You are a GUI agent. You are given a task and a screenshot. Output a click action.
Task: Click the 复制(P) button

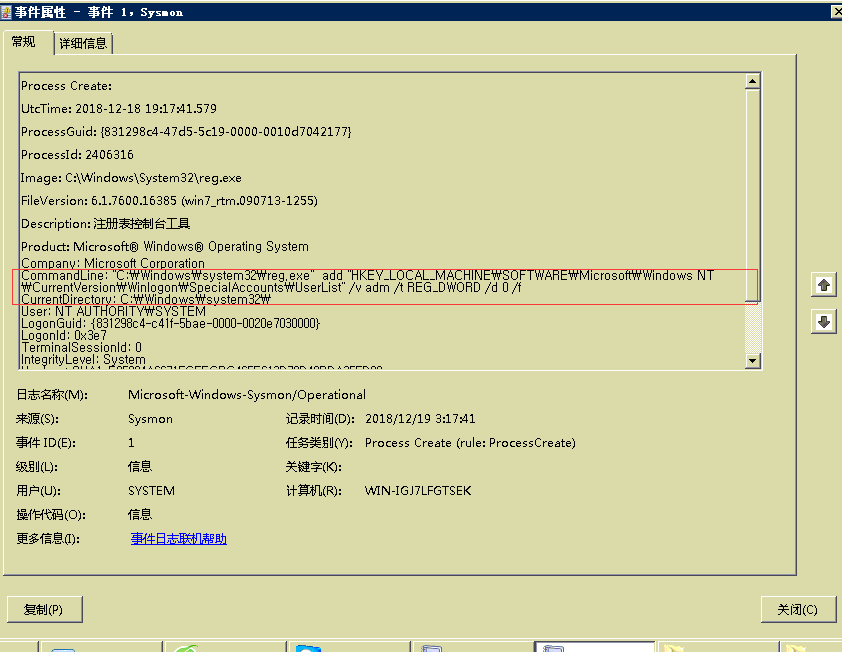pyautogui.click(x=45, y=610)
